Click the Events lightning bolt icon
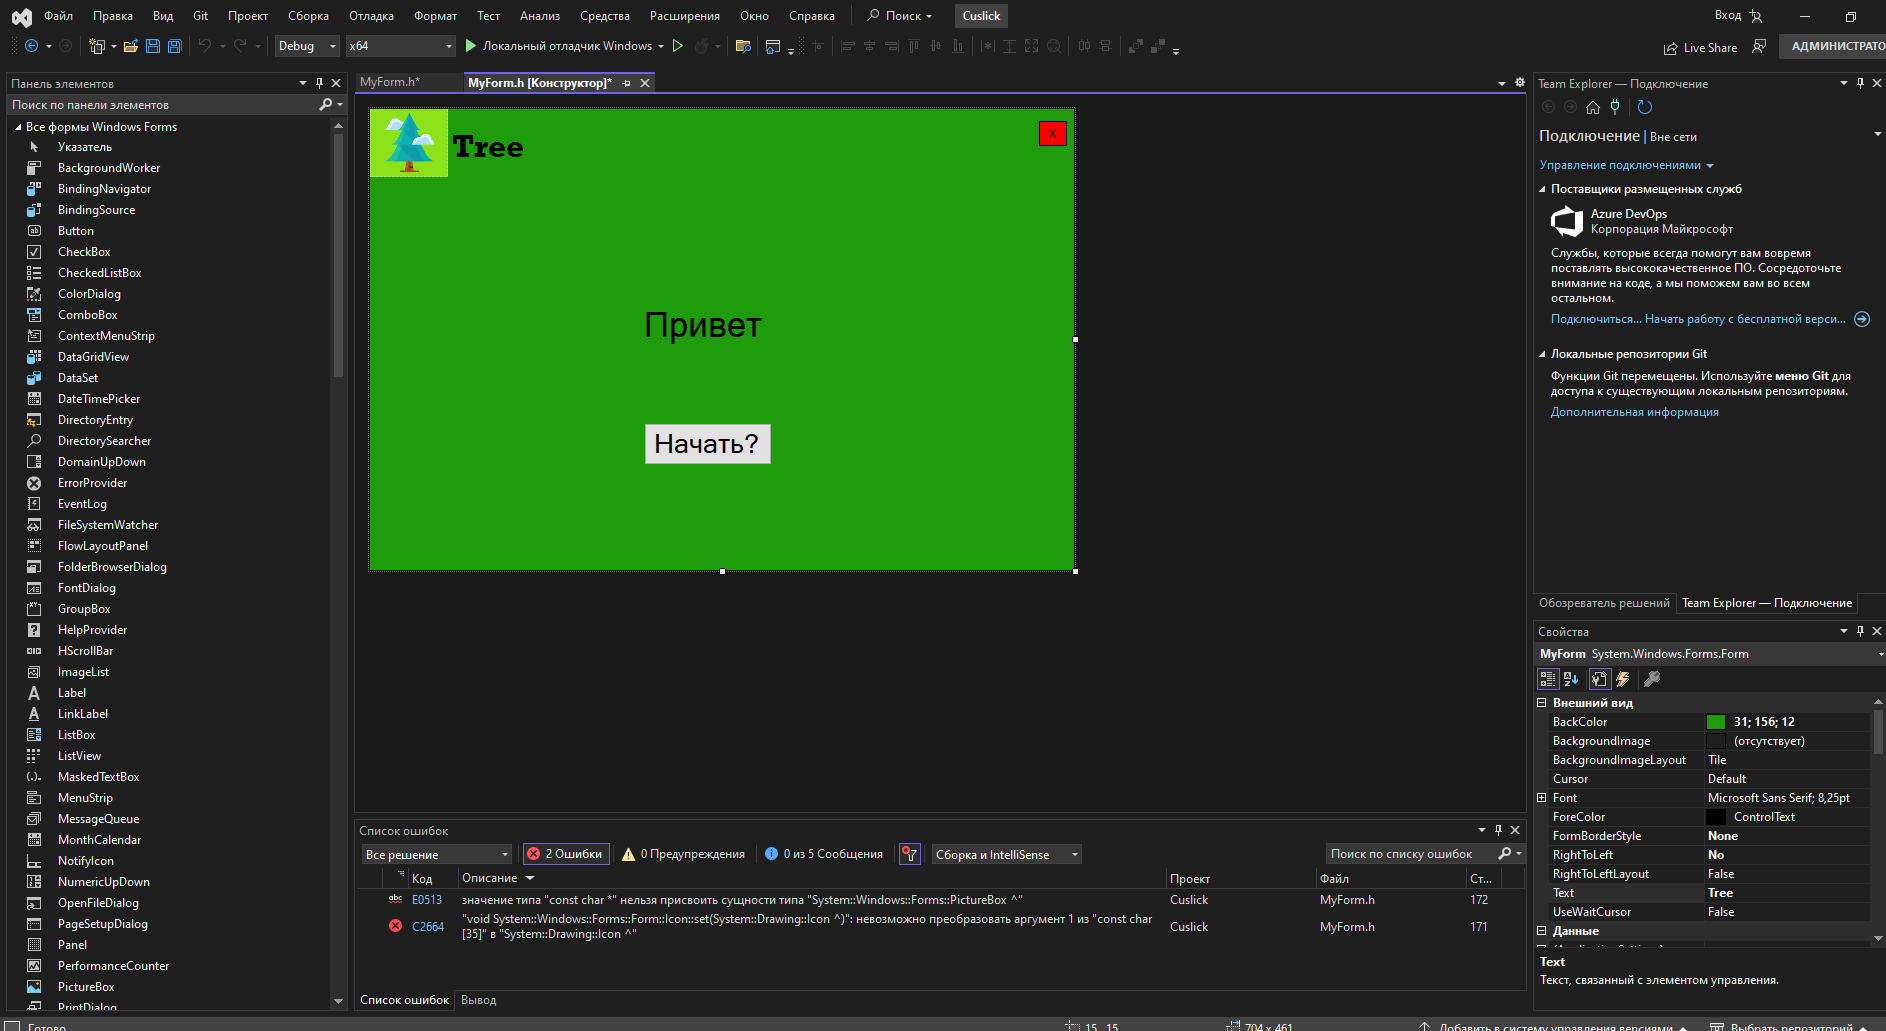This screenshot has width=1886, height=1031. 1623,679
